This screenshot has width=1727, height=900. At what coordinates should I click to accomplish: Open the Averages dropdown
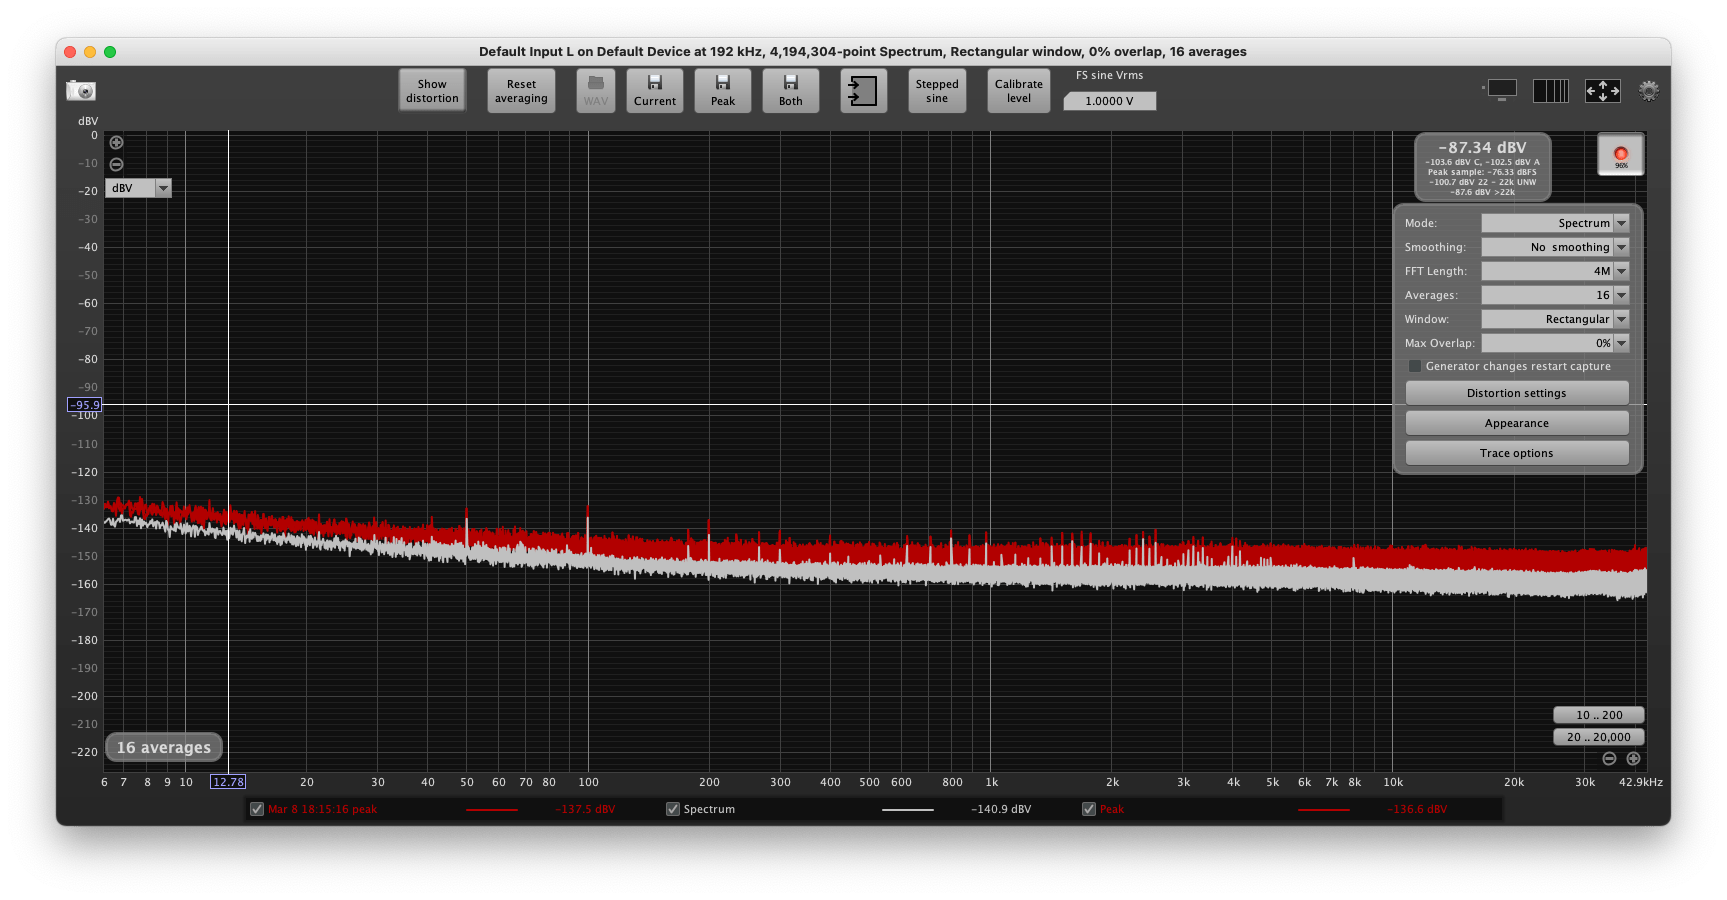(x=1555, y=295)
